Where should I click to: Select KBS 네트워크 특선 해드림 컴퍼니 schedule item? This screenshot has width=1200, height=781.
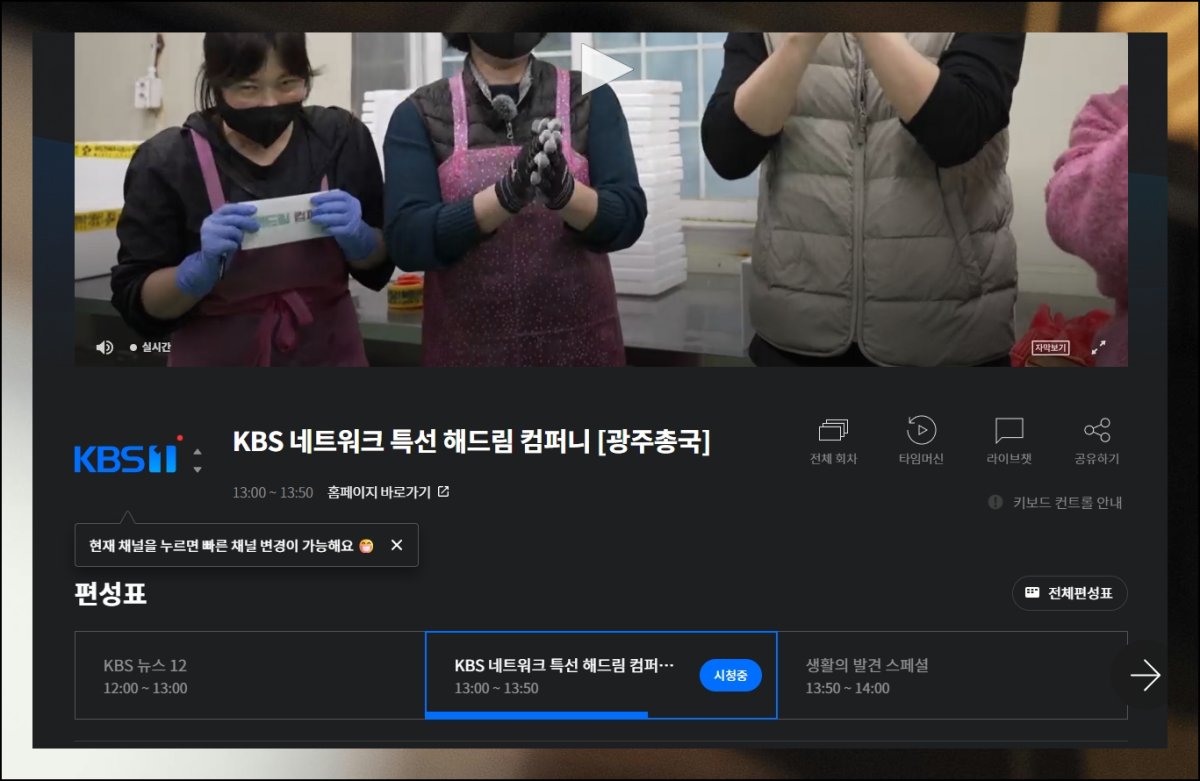click(x=601, y=675)
